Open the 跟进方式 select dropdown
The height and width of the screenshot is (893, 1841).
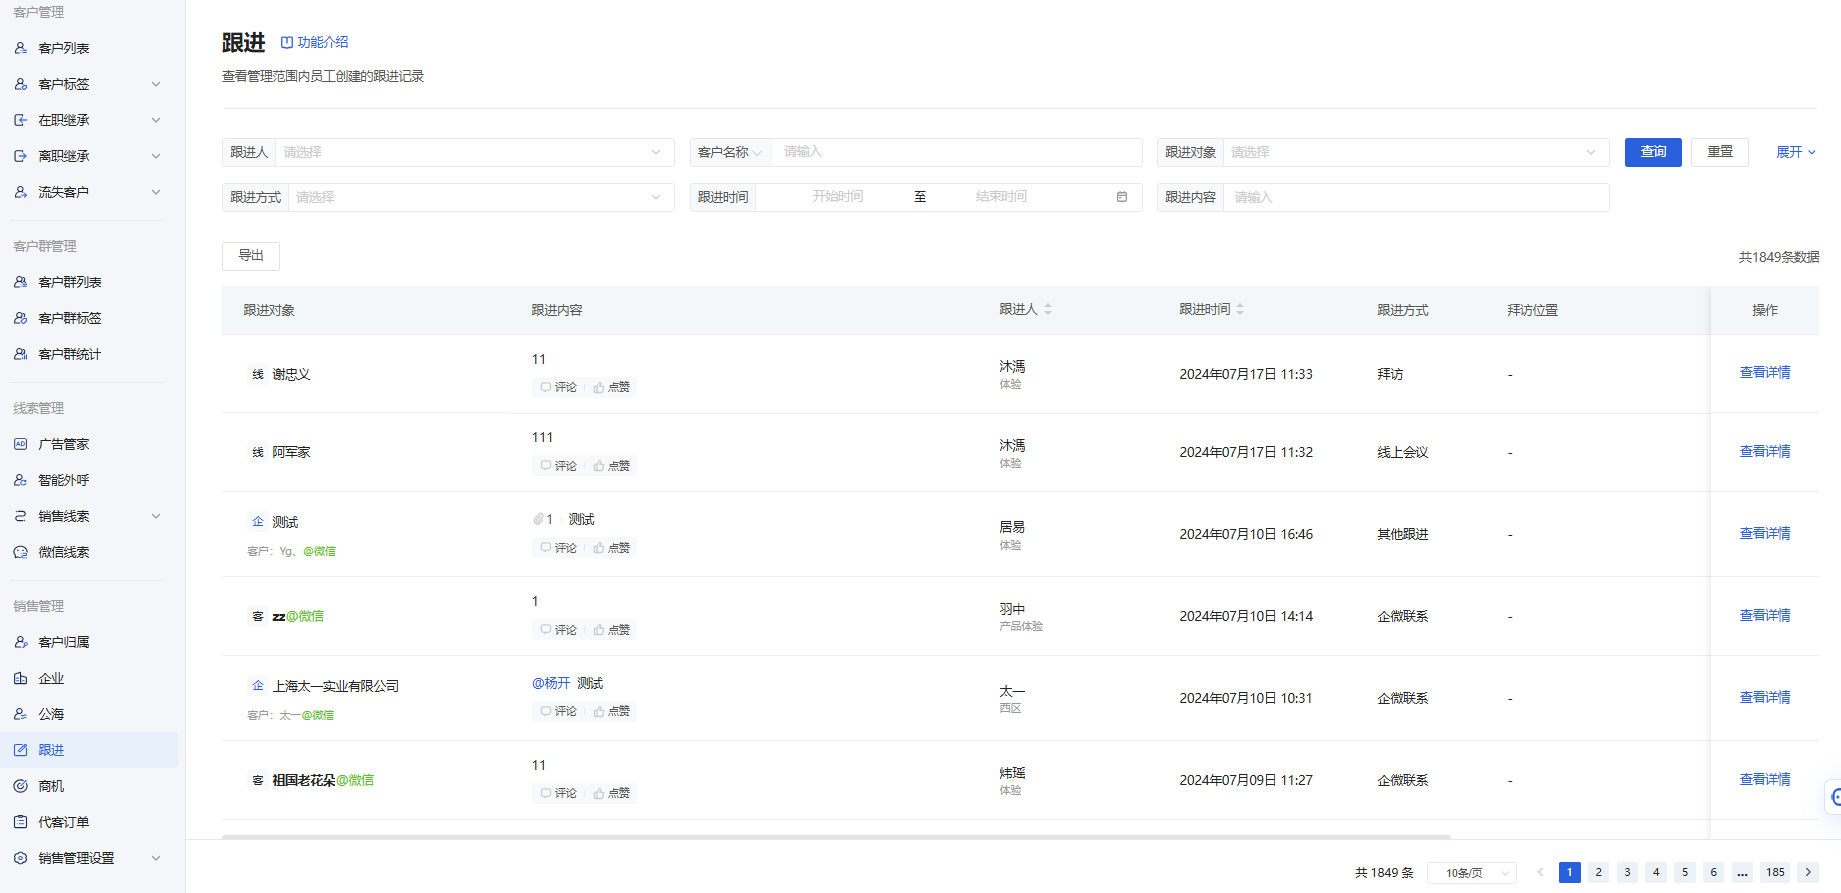(x=481, y=197)
